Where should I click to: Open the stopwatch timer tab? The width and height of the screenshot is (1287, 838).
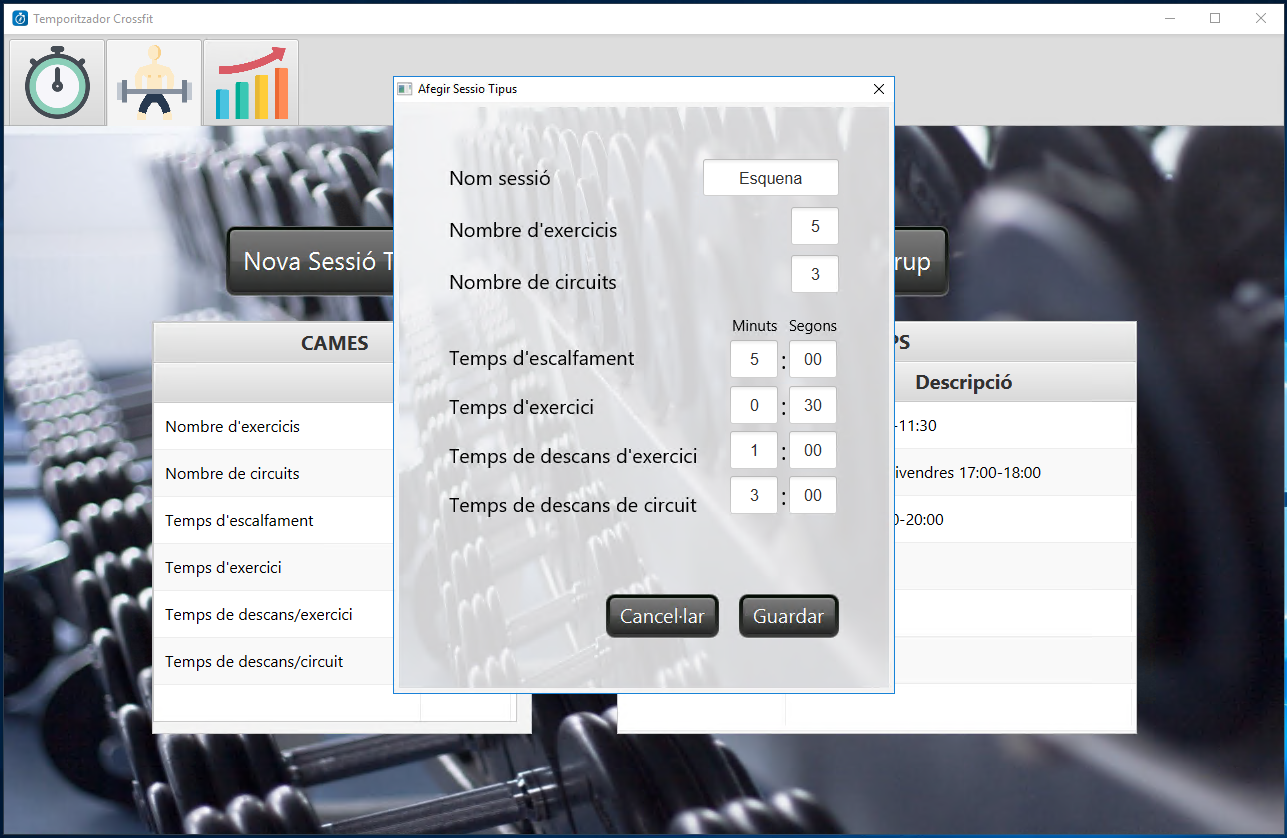pos(57,83)
